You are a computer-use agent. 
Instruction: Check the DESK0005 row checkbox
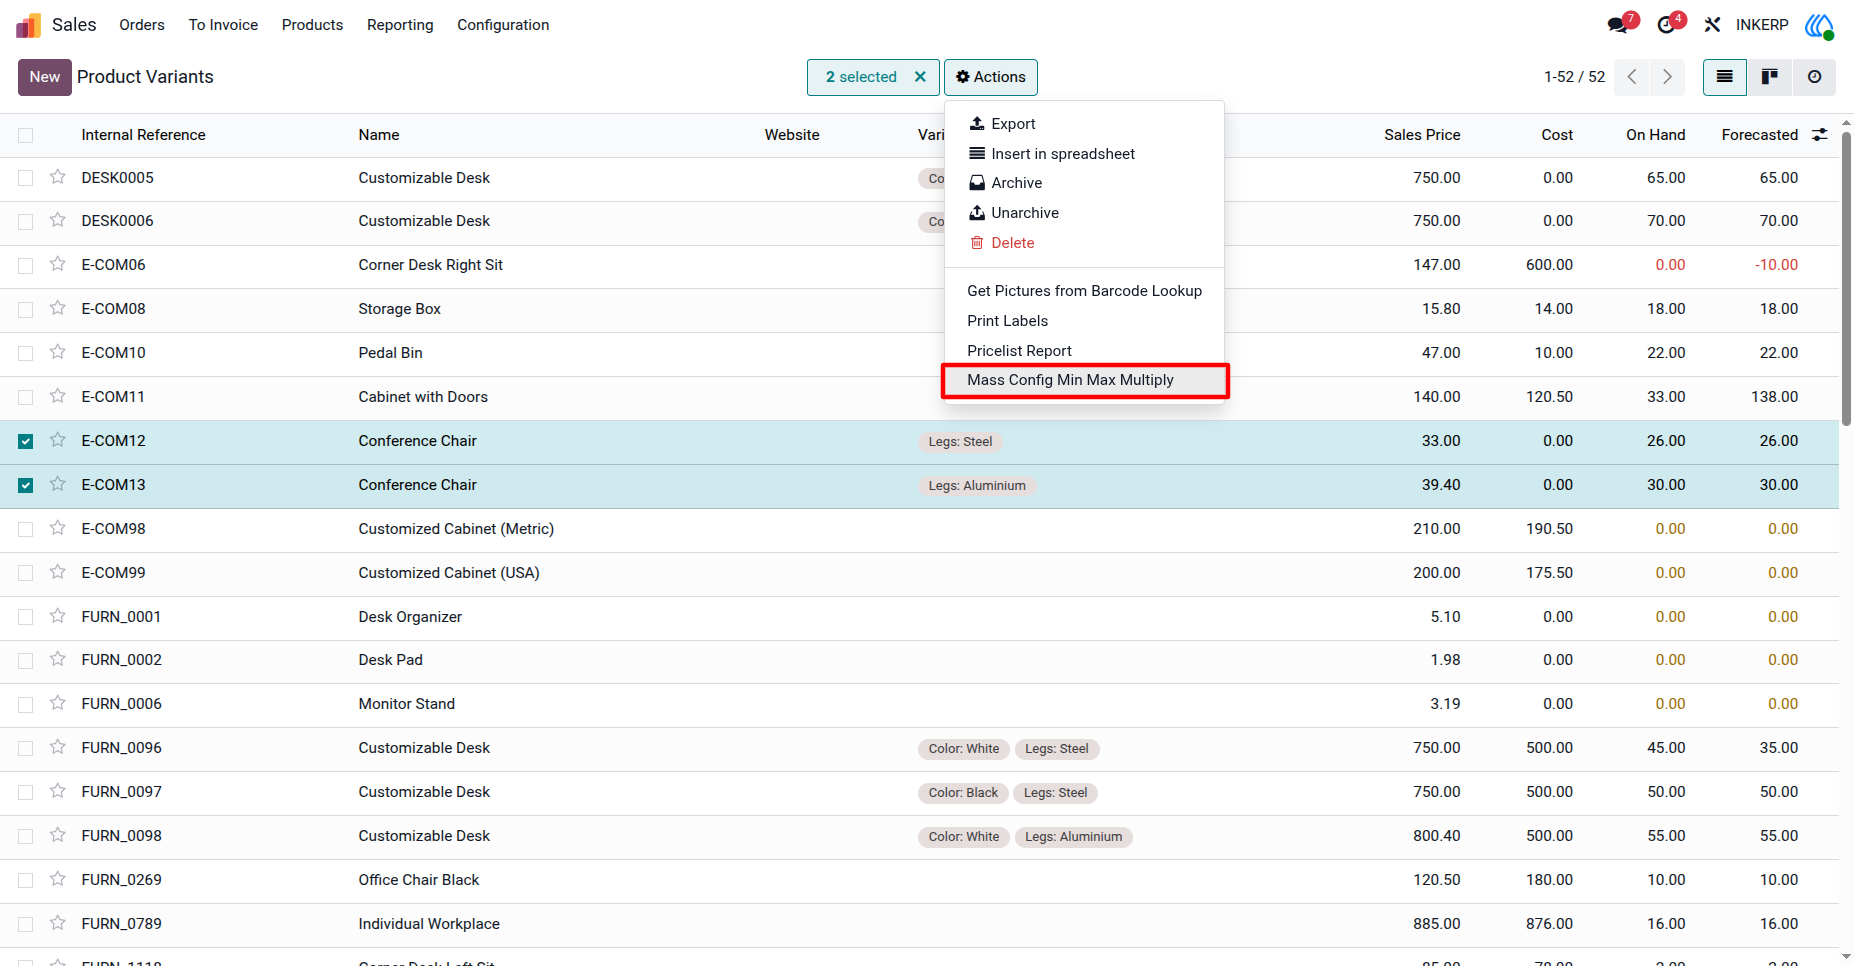[x=26, y=178]
